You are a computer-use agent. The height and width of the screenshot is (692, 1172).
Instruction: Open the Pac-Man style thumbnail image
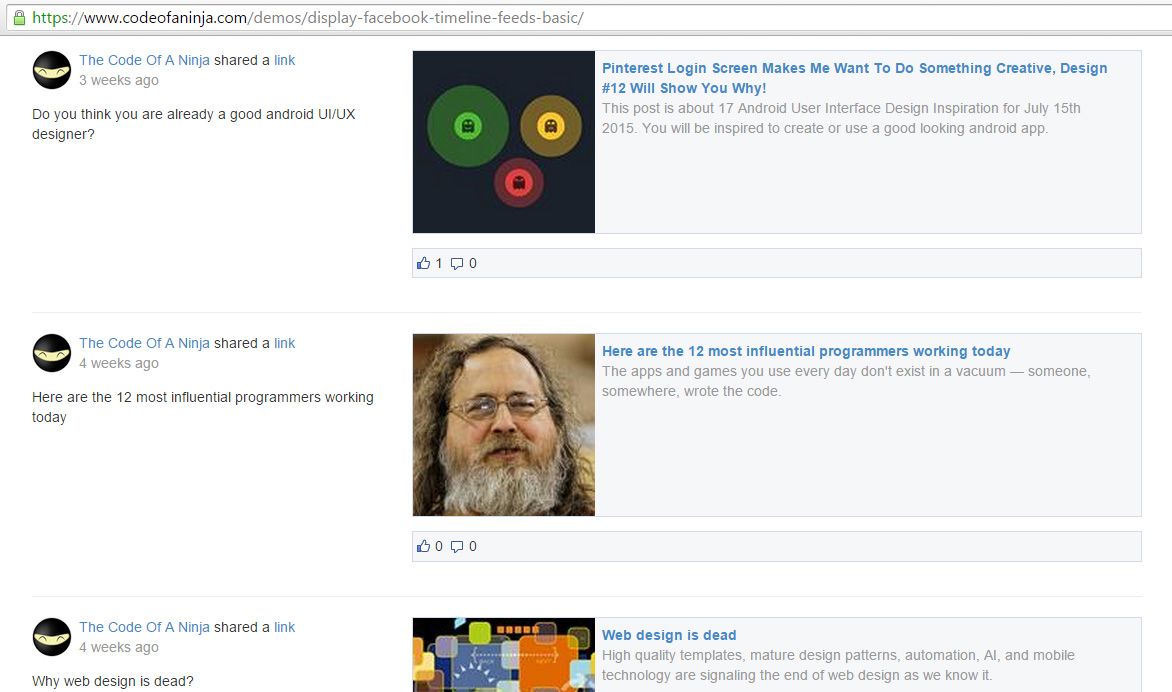point(503,141)
